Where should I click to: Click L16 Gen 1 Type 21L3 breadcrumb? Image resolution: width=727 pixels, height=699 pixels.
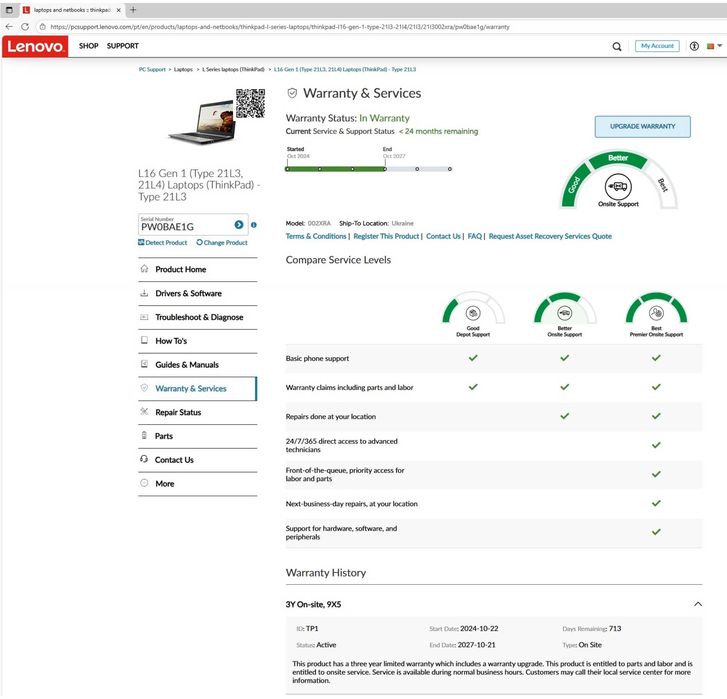pyautogui.click(x=344, y=70)
